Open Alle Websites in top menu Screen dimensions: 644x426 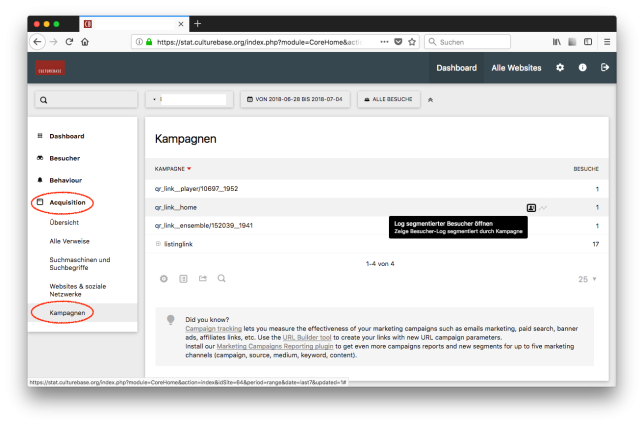516,68
